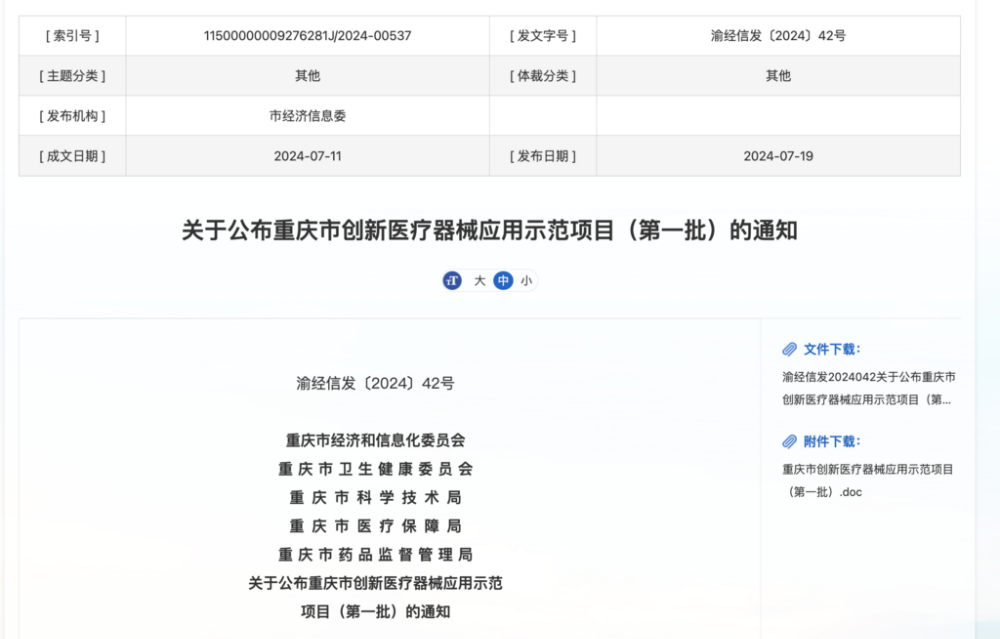The width and height of the screenshot is (1000, 639).
Task: Click the date 2024-07-11
Action: coord(307,156)
